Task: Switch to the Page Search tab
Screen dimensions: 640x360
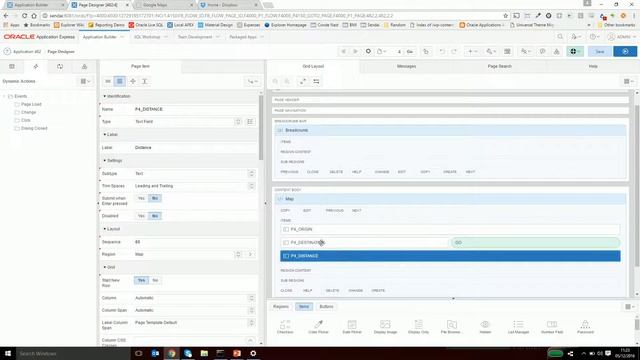Action: [x=499, y=66]
